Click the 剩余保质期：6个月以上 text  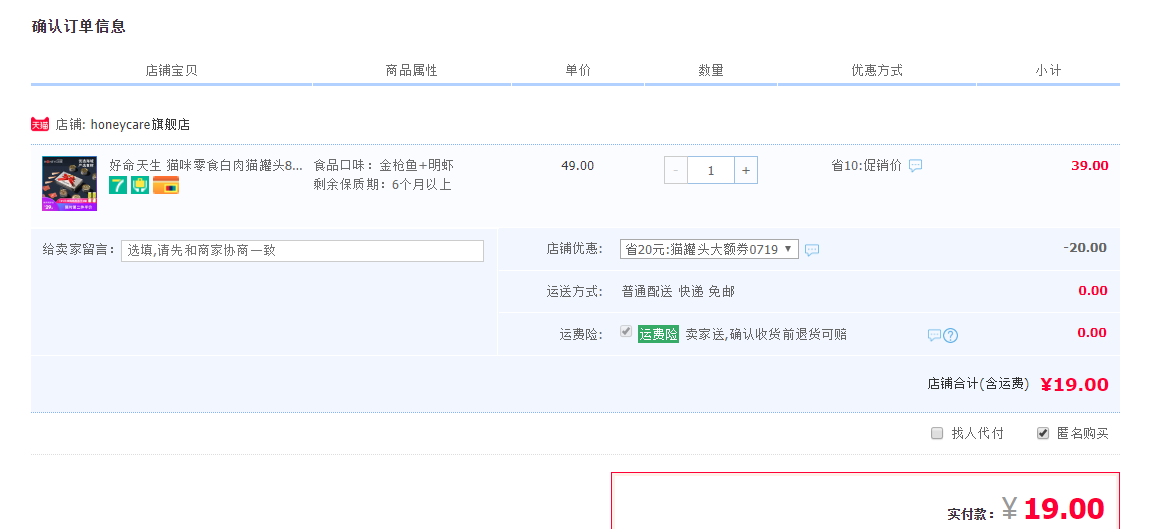pyautogui.click(x=382, y=185)
